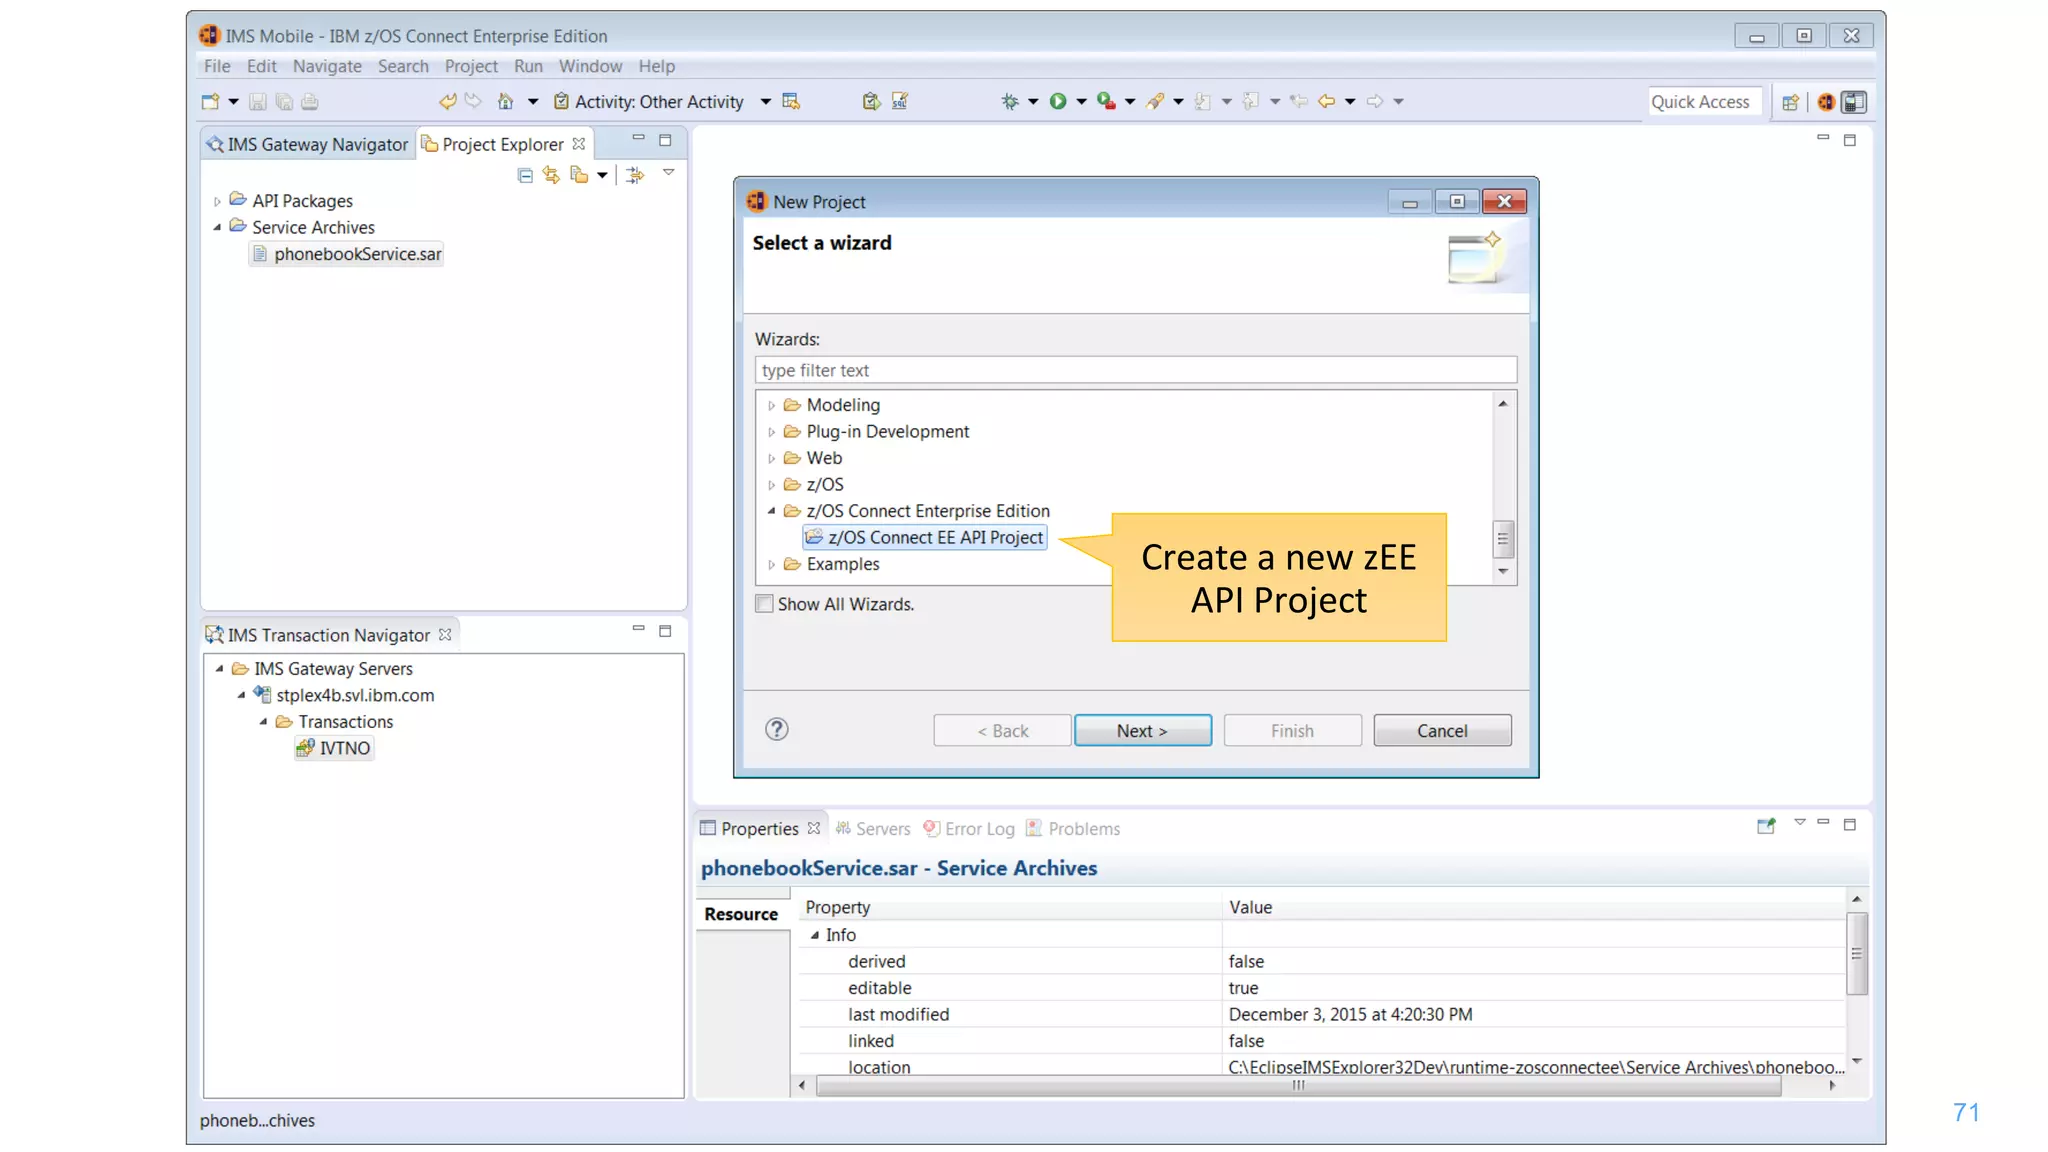Collapse the Info property group
Image resolution: width=2048 pixels, height=1152 pixels.
point(815,935)
